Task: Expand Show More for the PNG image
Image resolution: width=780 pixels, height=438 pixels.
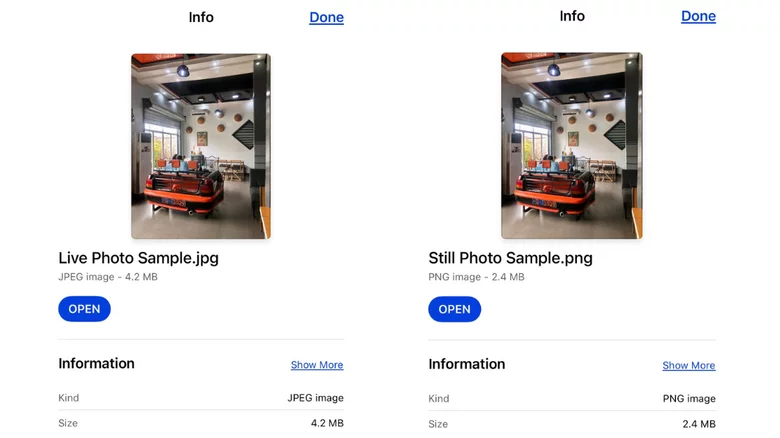Action: pyautogui.click(x=688, y=365)
